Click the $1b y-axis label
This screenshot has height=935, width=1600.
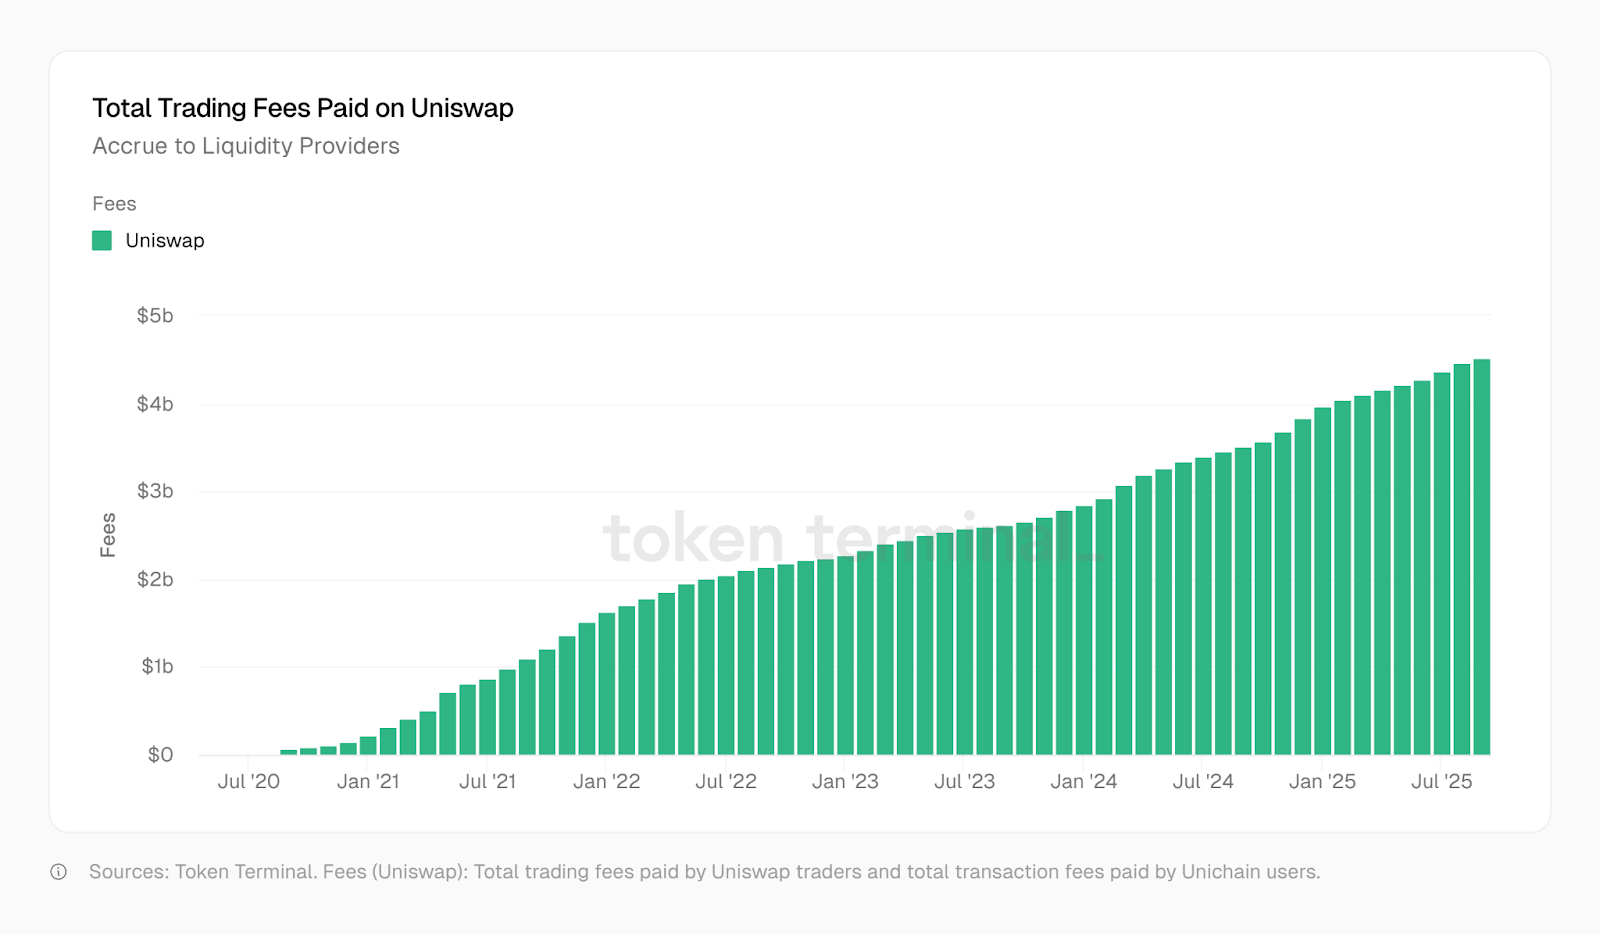(157, 666)
